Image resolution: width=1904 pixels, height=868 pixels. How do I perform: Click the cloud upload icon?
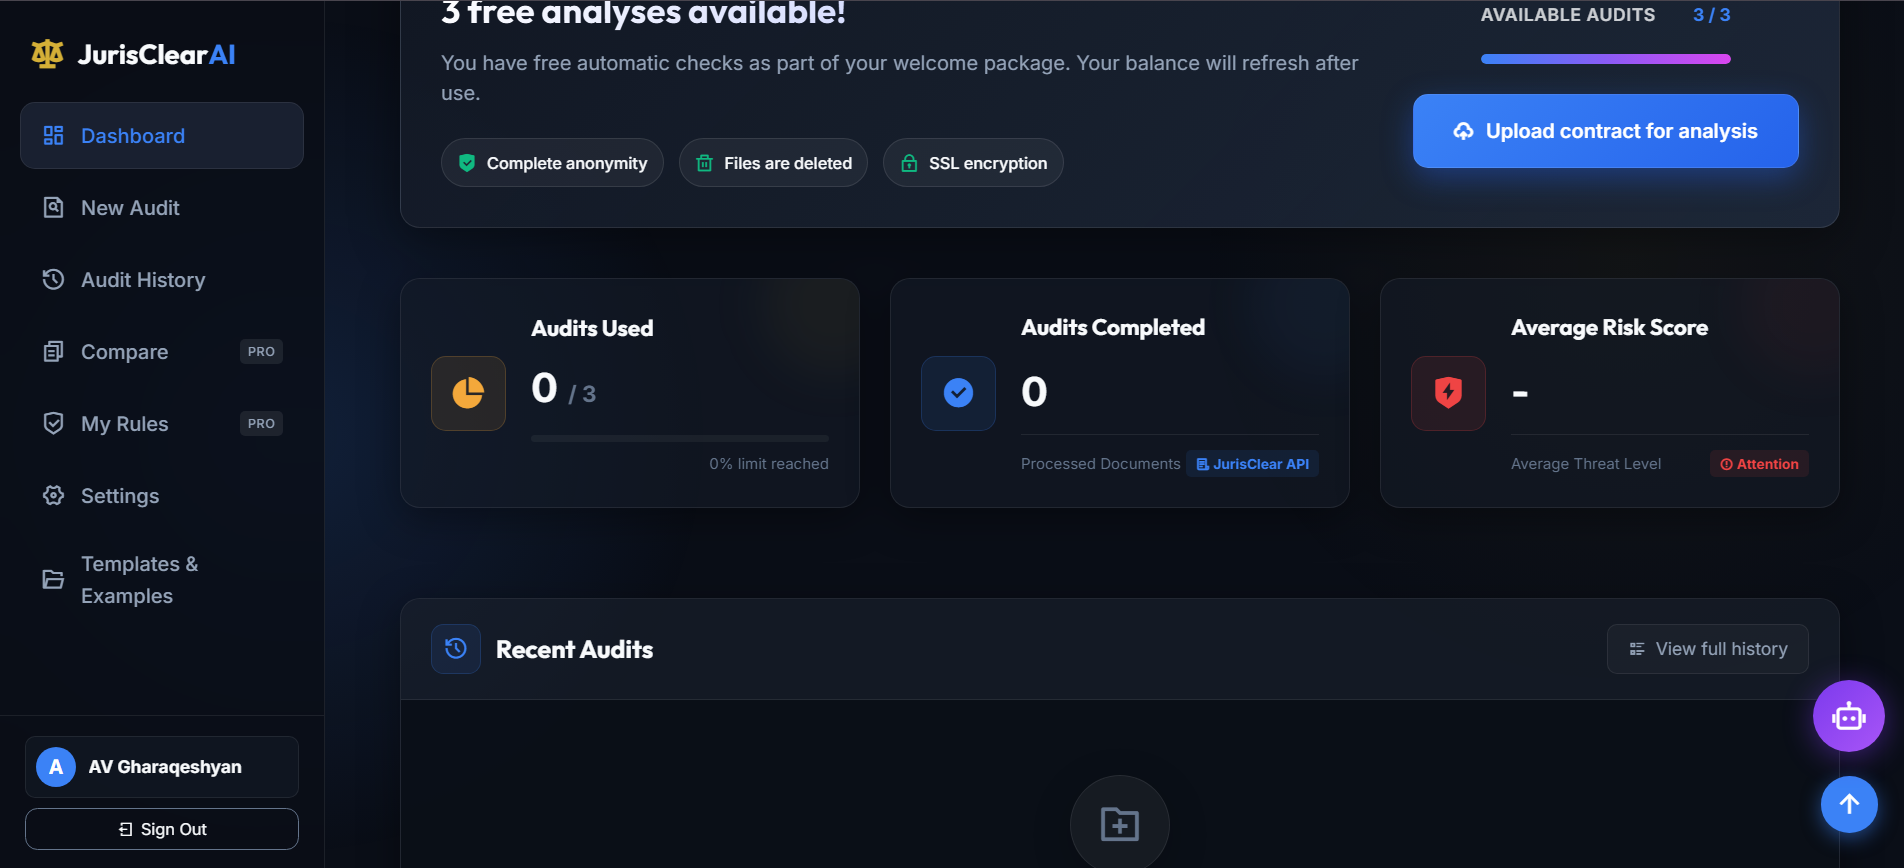tap(1463, 131)
